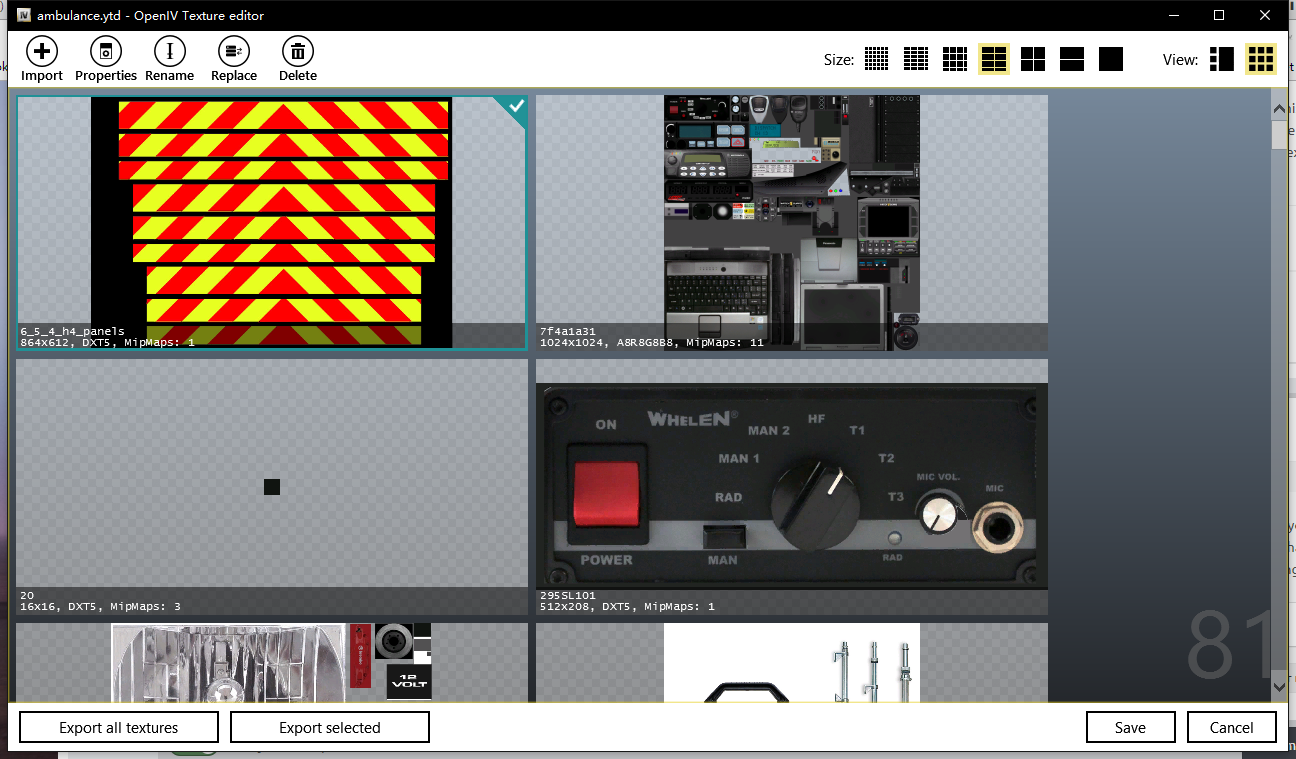Select the currently highlighted two-column size option
Screen dimensions: 1296x759
point(994,59)
